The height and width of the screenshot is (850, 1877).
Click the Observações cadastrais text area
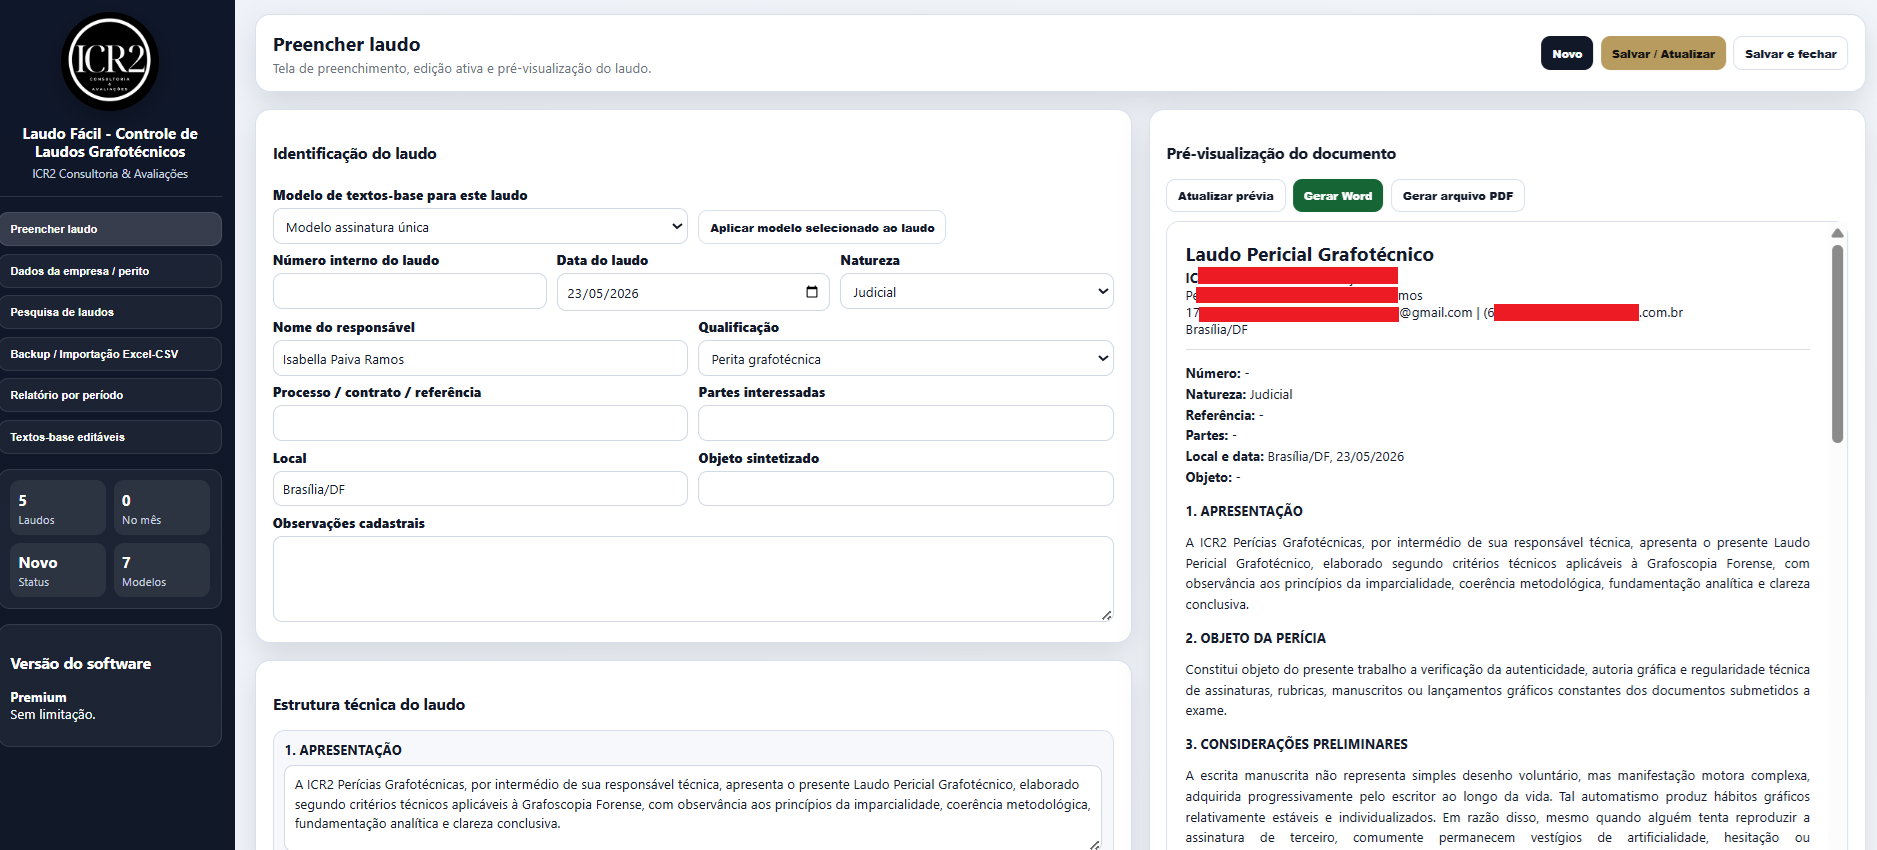pyautogui.click(x=693, y=579)
